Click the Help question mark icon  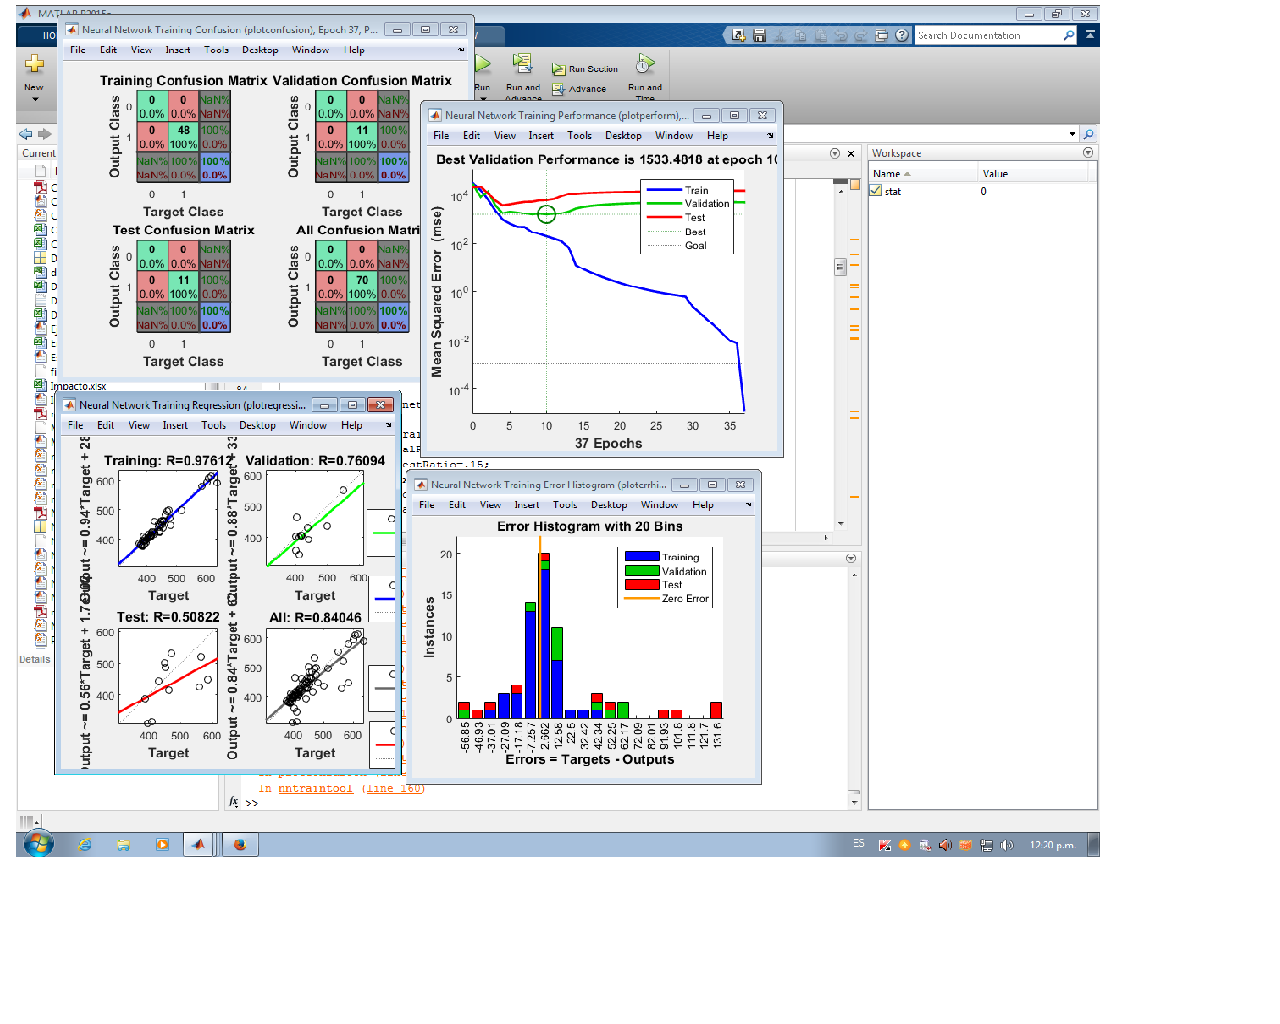(x=902, y=35)
